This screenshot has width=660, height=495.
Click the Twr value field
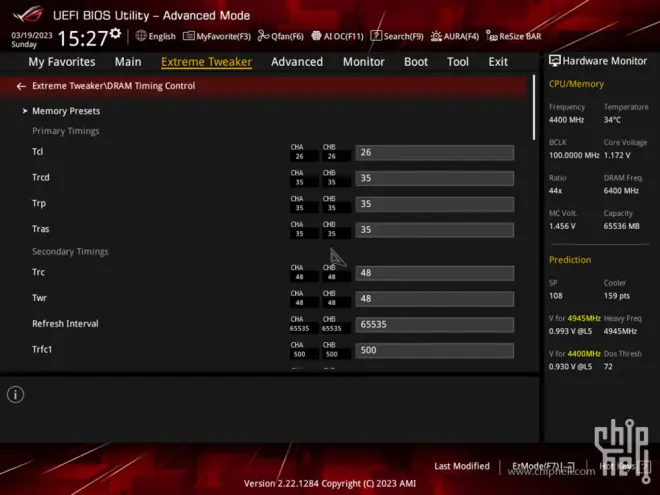(435, 299)
